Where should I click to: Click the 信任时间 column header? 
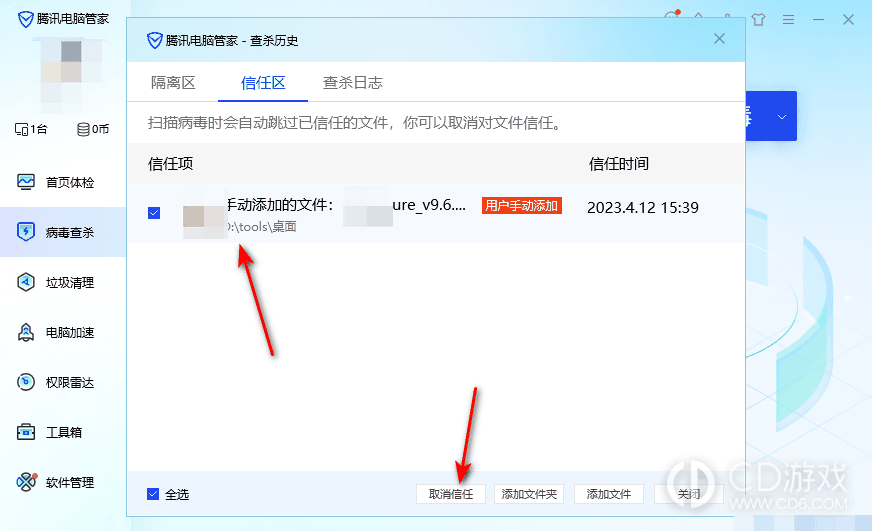(618, 164)
